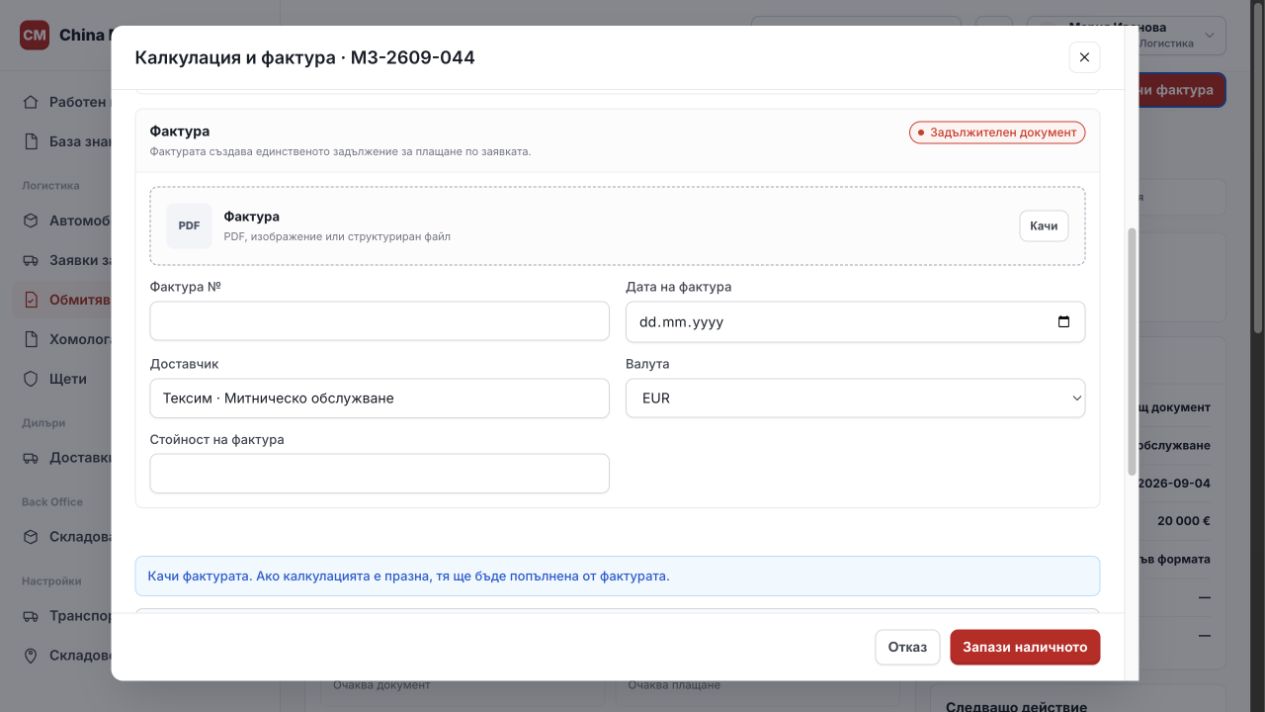Expand the user profile chevron dropdown
The width and height of the screenshot is (1265, 712).
(x=1209, y=36)
